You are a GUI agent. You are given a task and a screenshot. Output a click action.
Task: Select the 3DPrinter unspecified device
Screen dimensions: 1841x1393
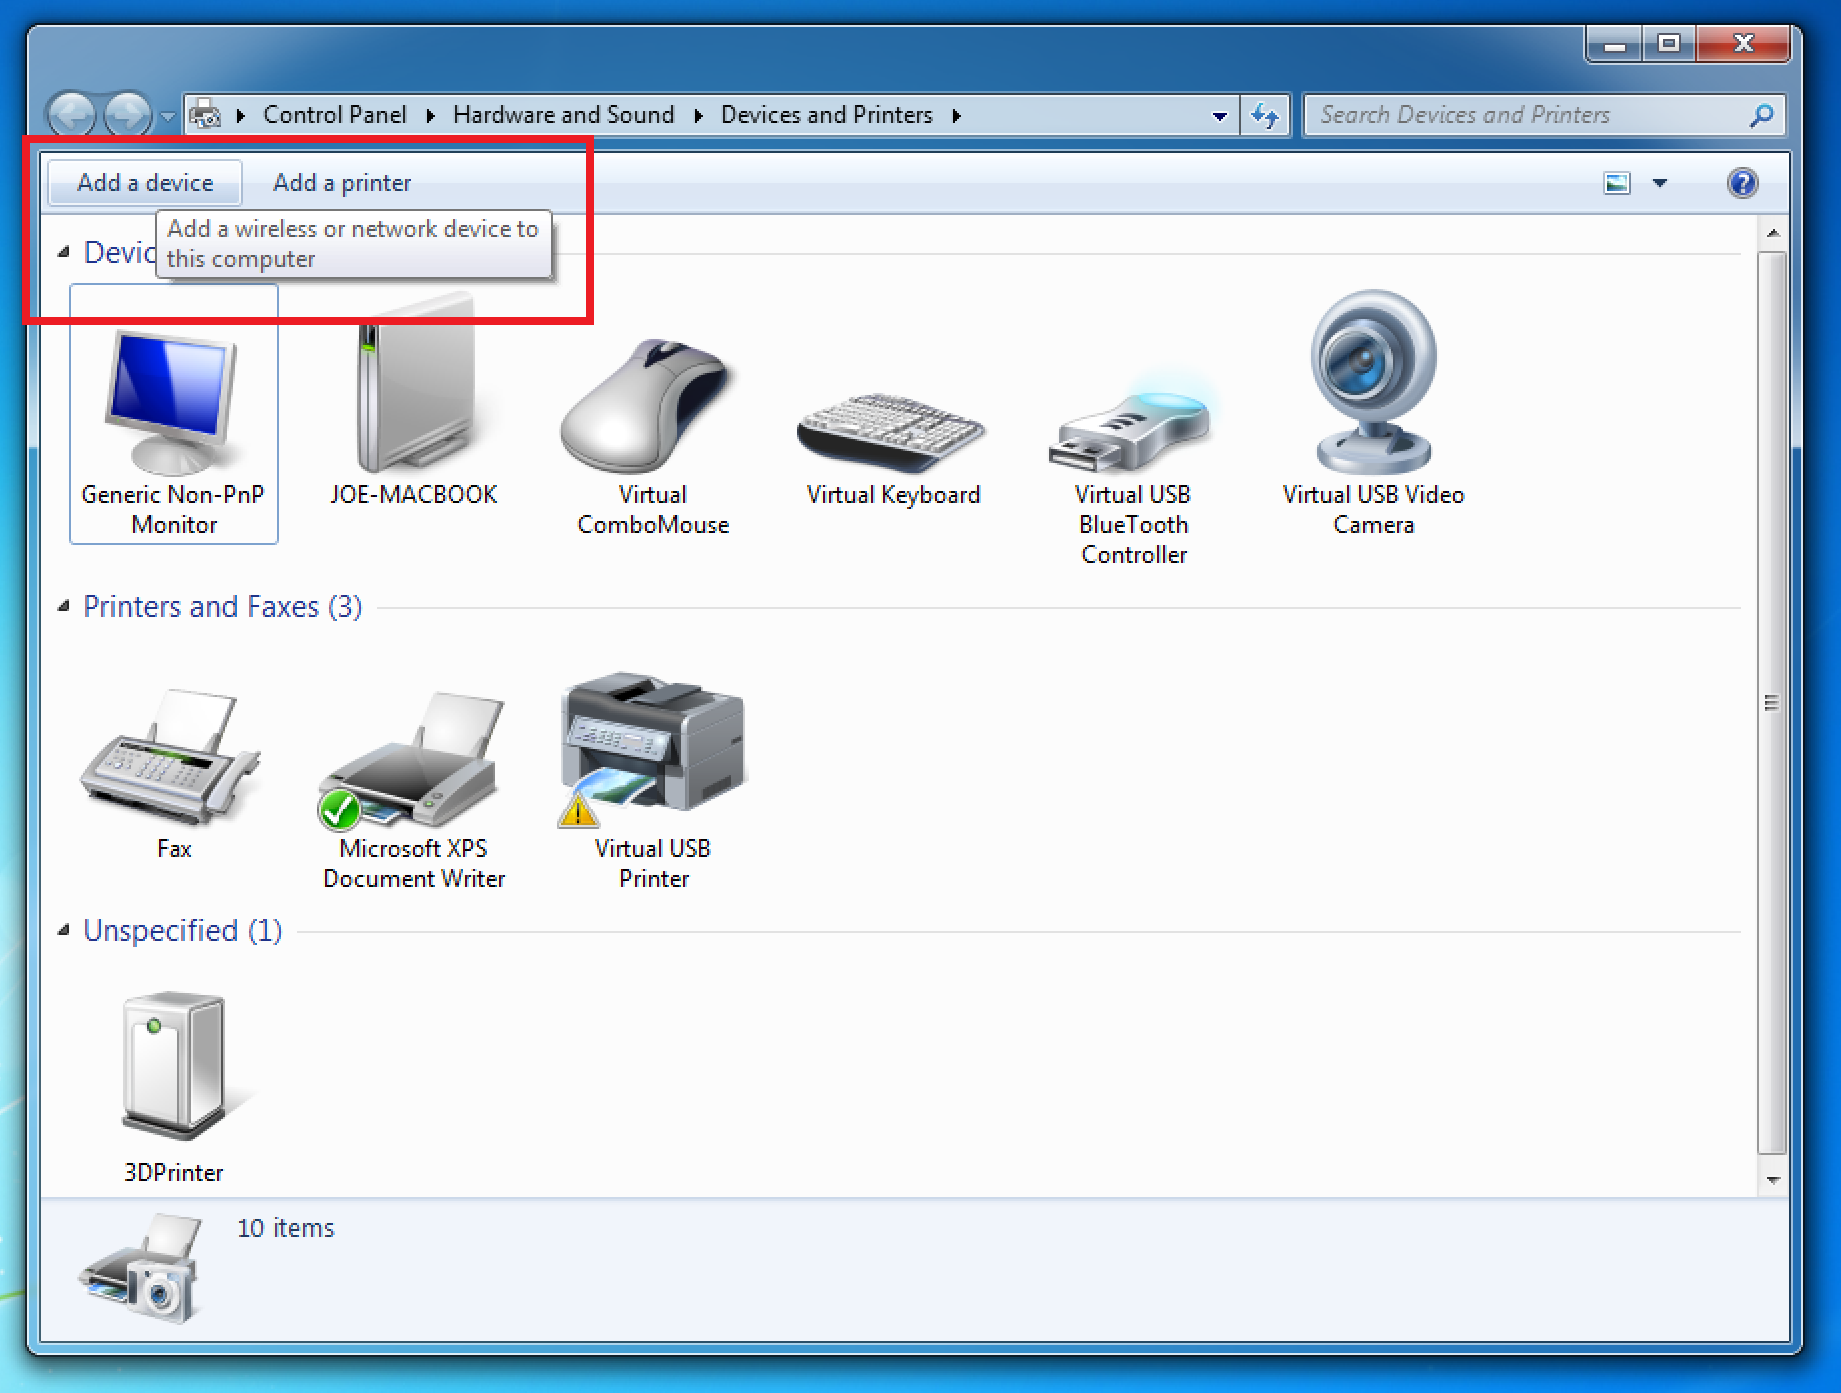tap(173, 1088)
